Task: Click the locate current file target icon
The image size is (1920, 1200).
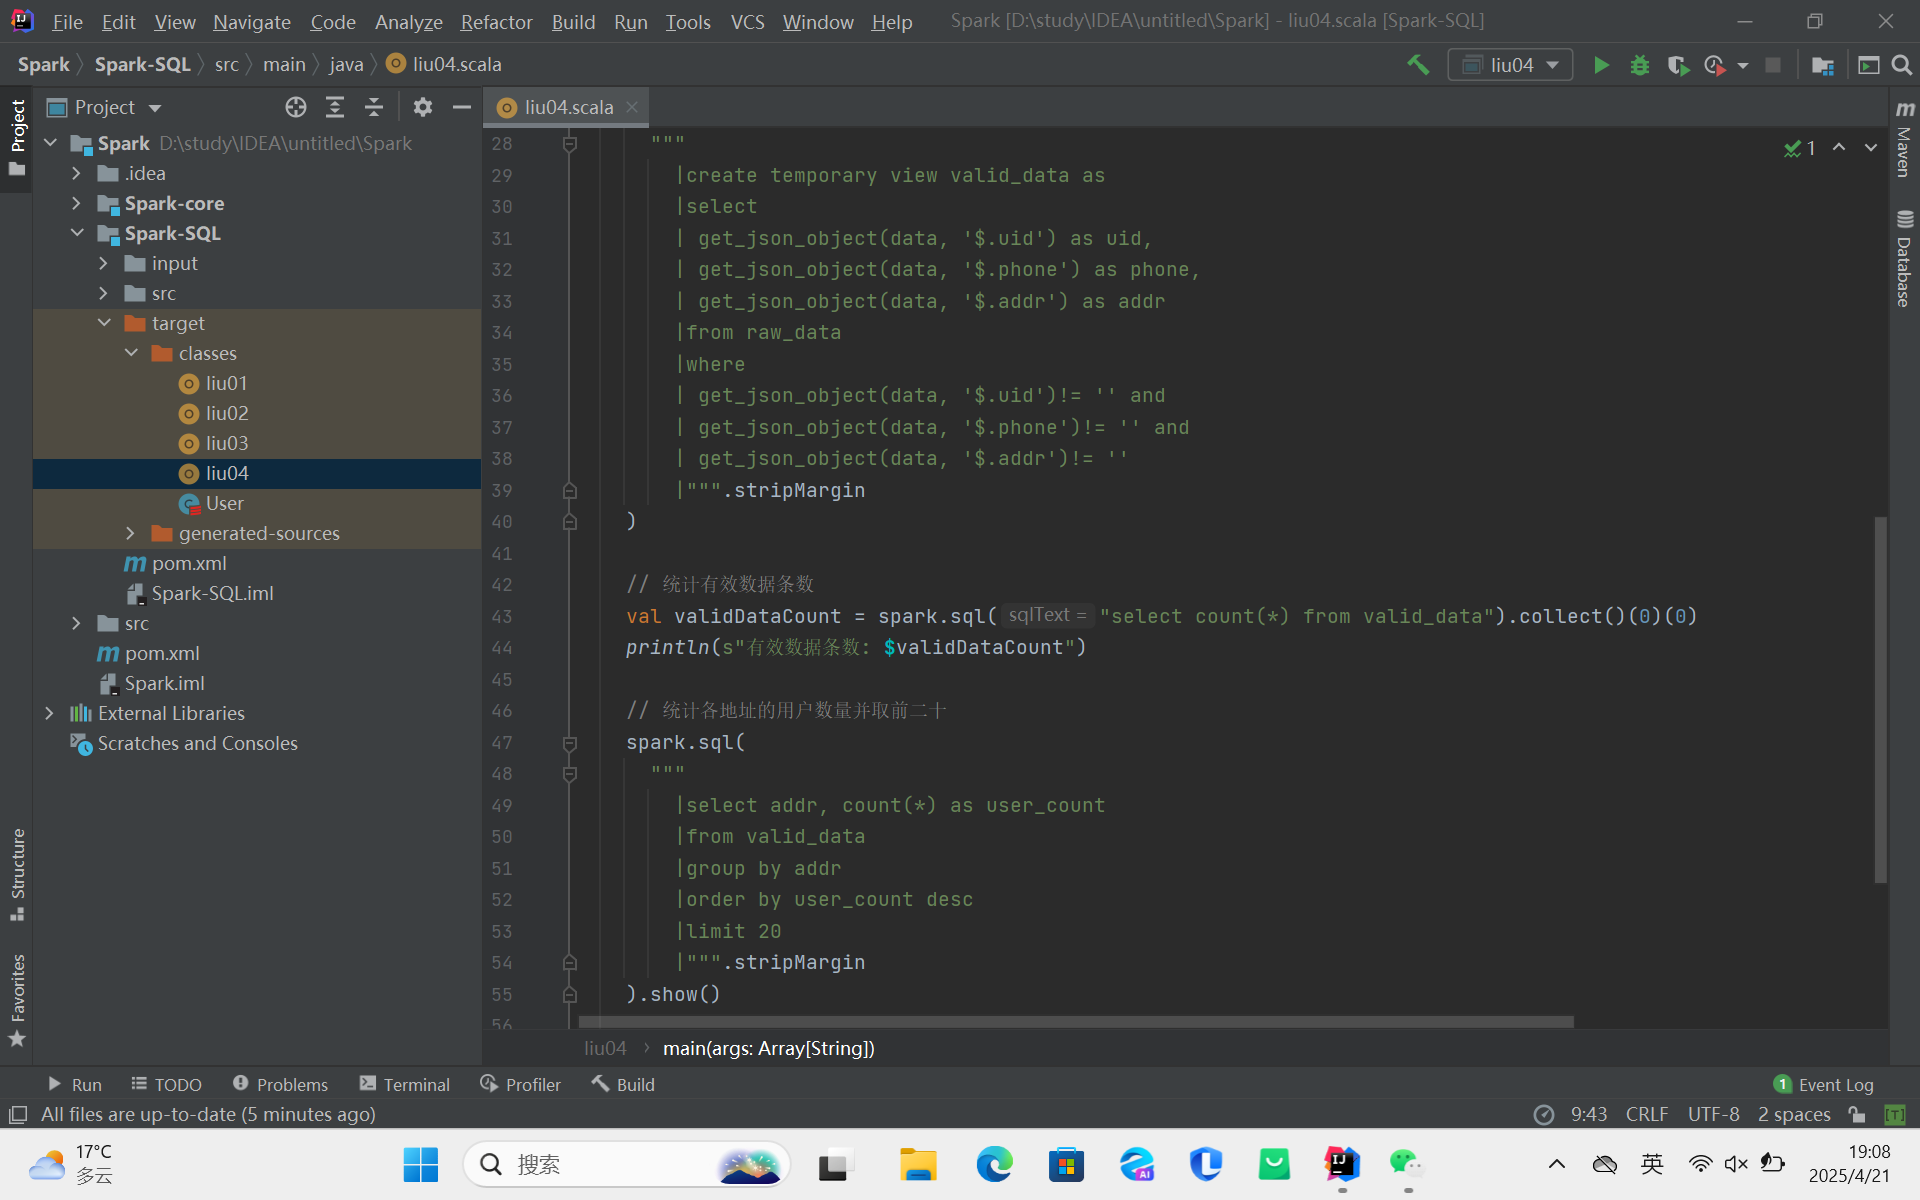Action: [x=295, y=107]
